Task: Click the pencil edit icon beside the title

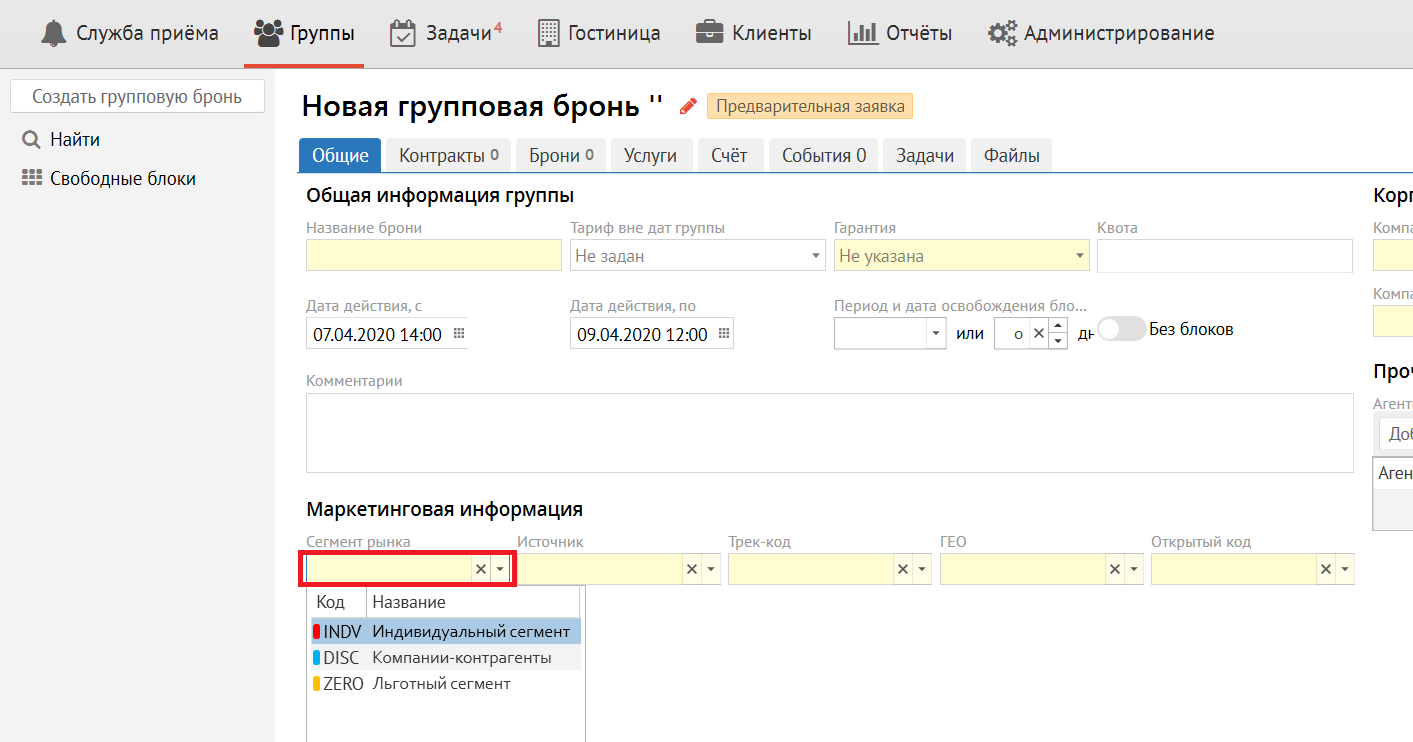Action: [687, 106]
